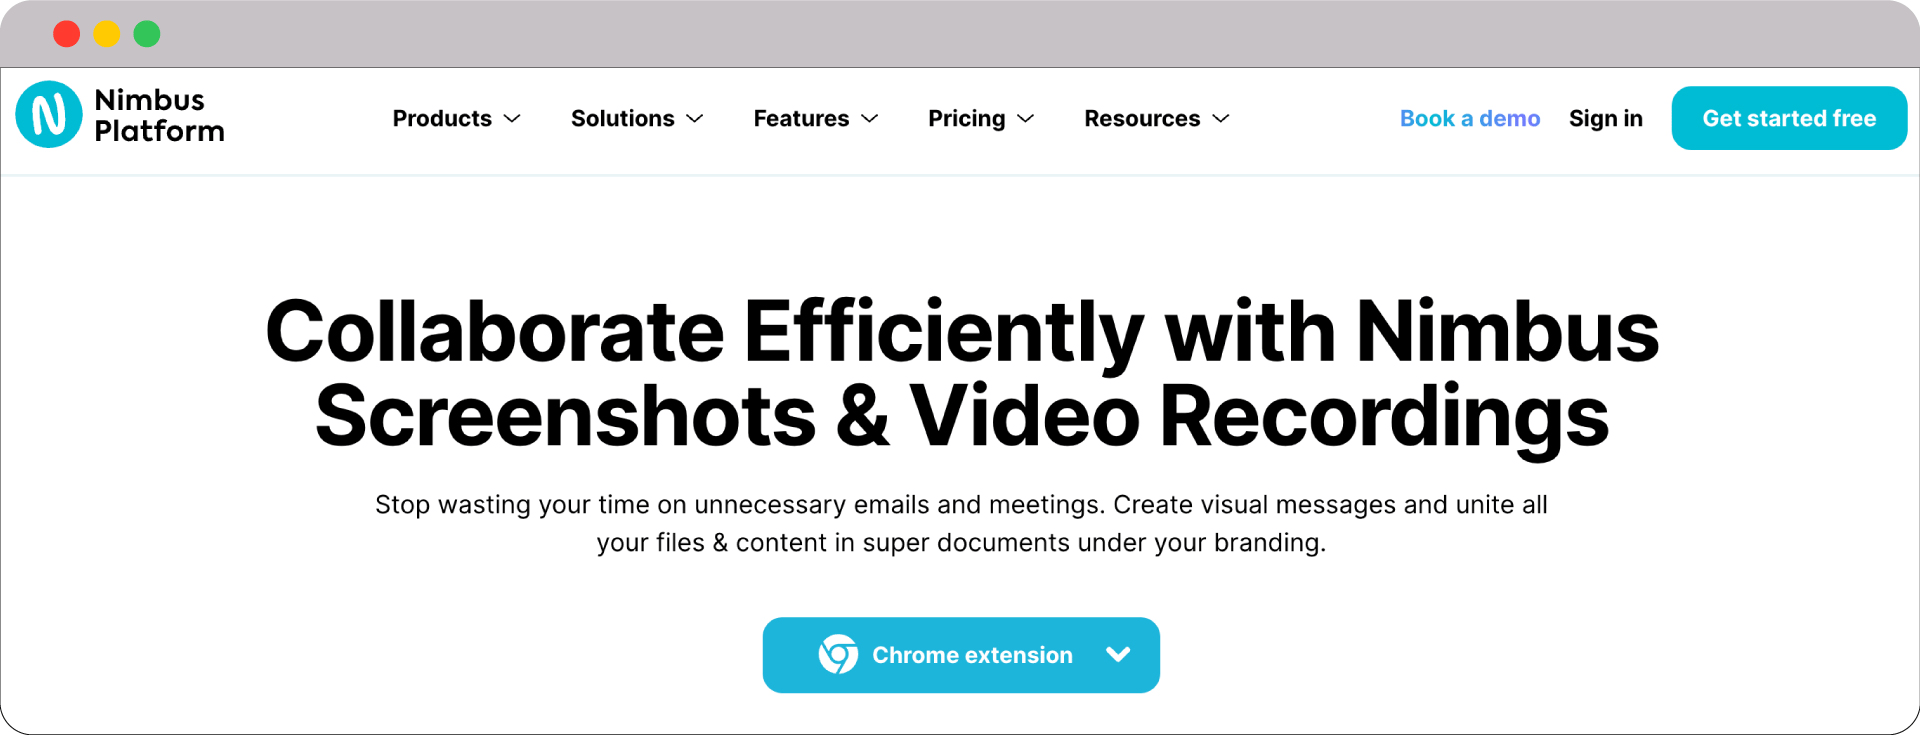Open the Products menu
The height and width of the screenshot is (735, 1920).
pyautogui.click(x=442, y=119)
